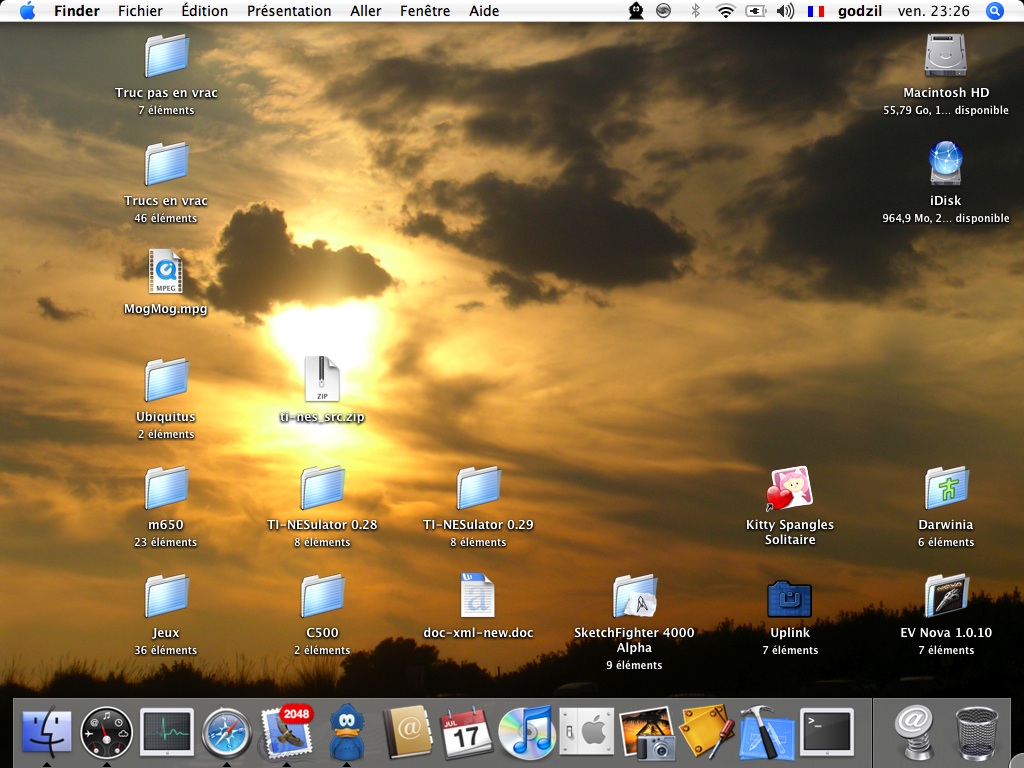Launch Xcode from the Dock
Viewport: 1024px width, 768px height.
pyautogui.click(x=766, y=733)
